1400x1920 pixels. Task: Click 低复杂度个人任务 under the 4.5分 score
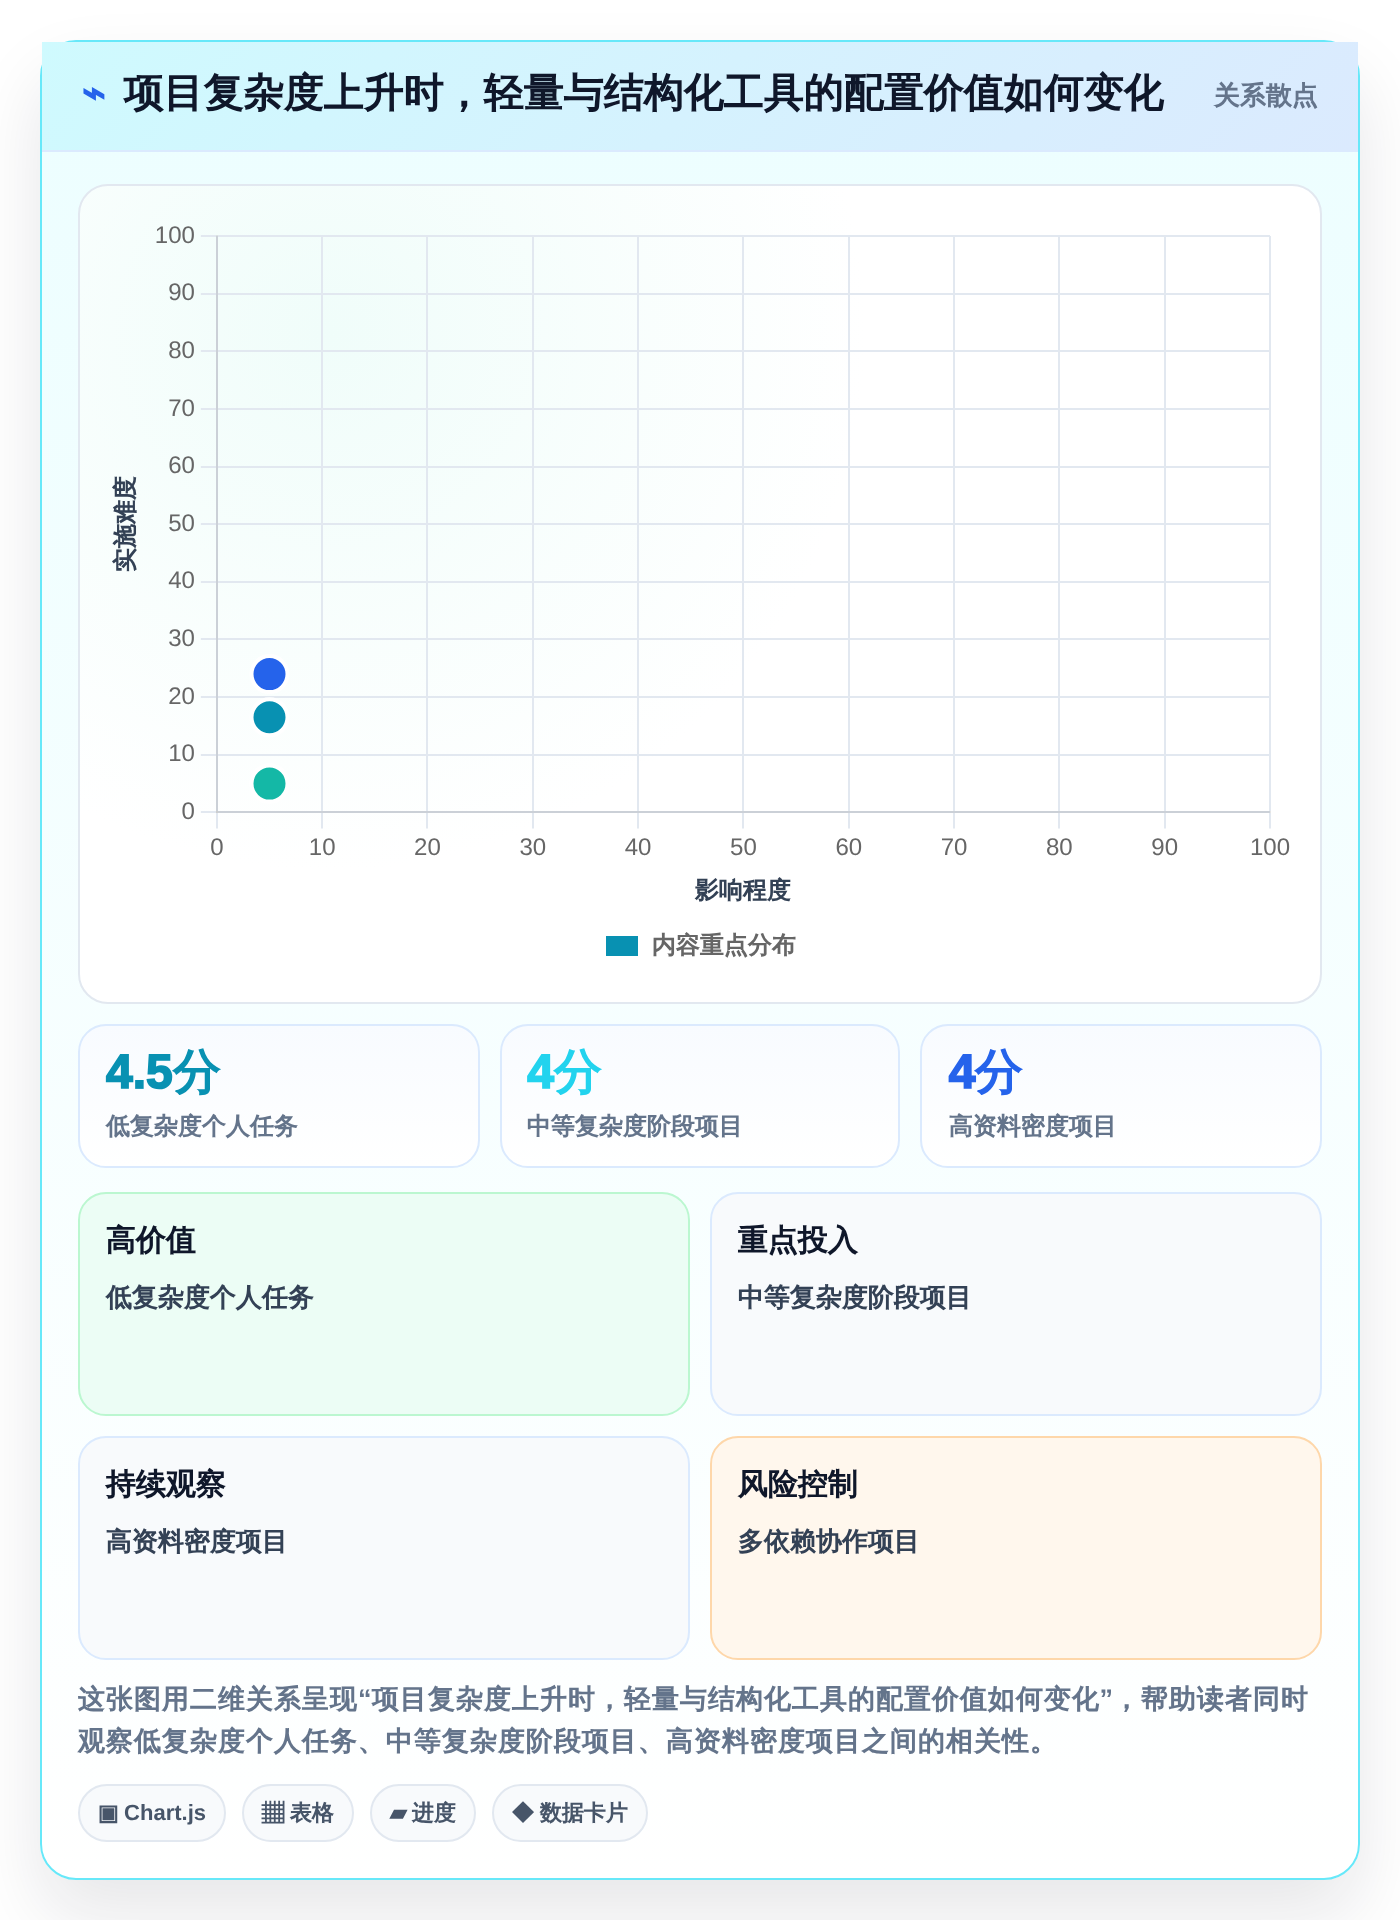[x=202, y=1127]
